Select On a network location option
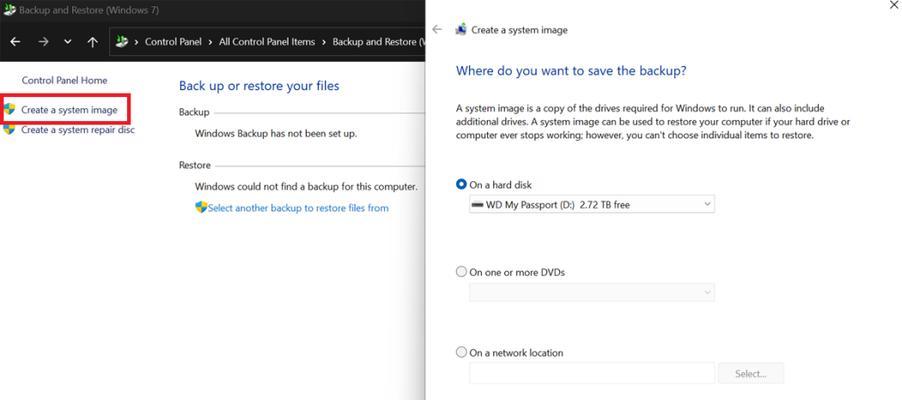This screenshot has width=902, height=400. click(x=461, y=352)
